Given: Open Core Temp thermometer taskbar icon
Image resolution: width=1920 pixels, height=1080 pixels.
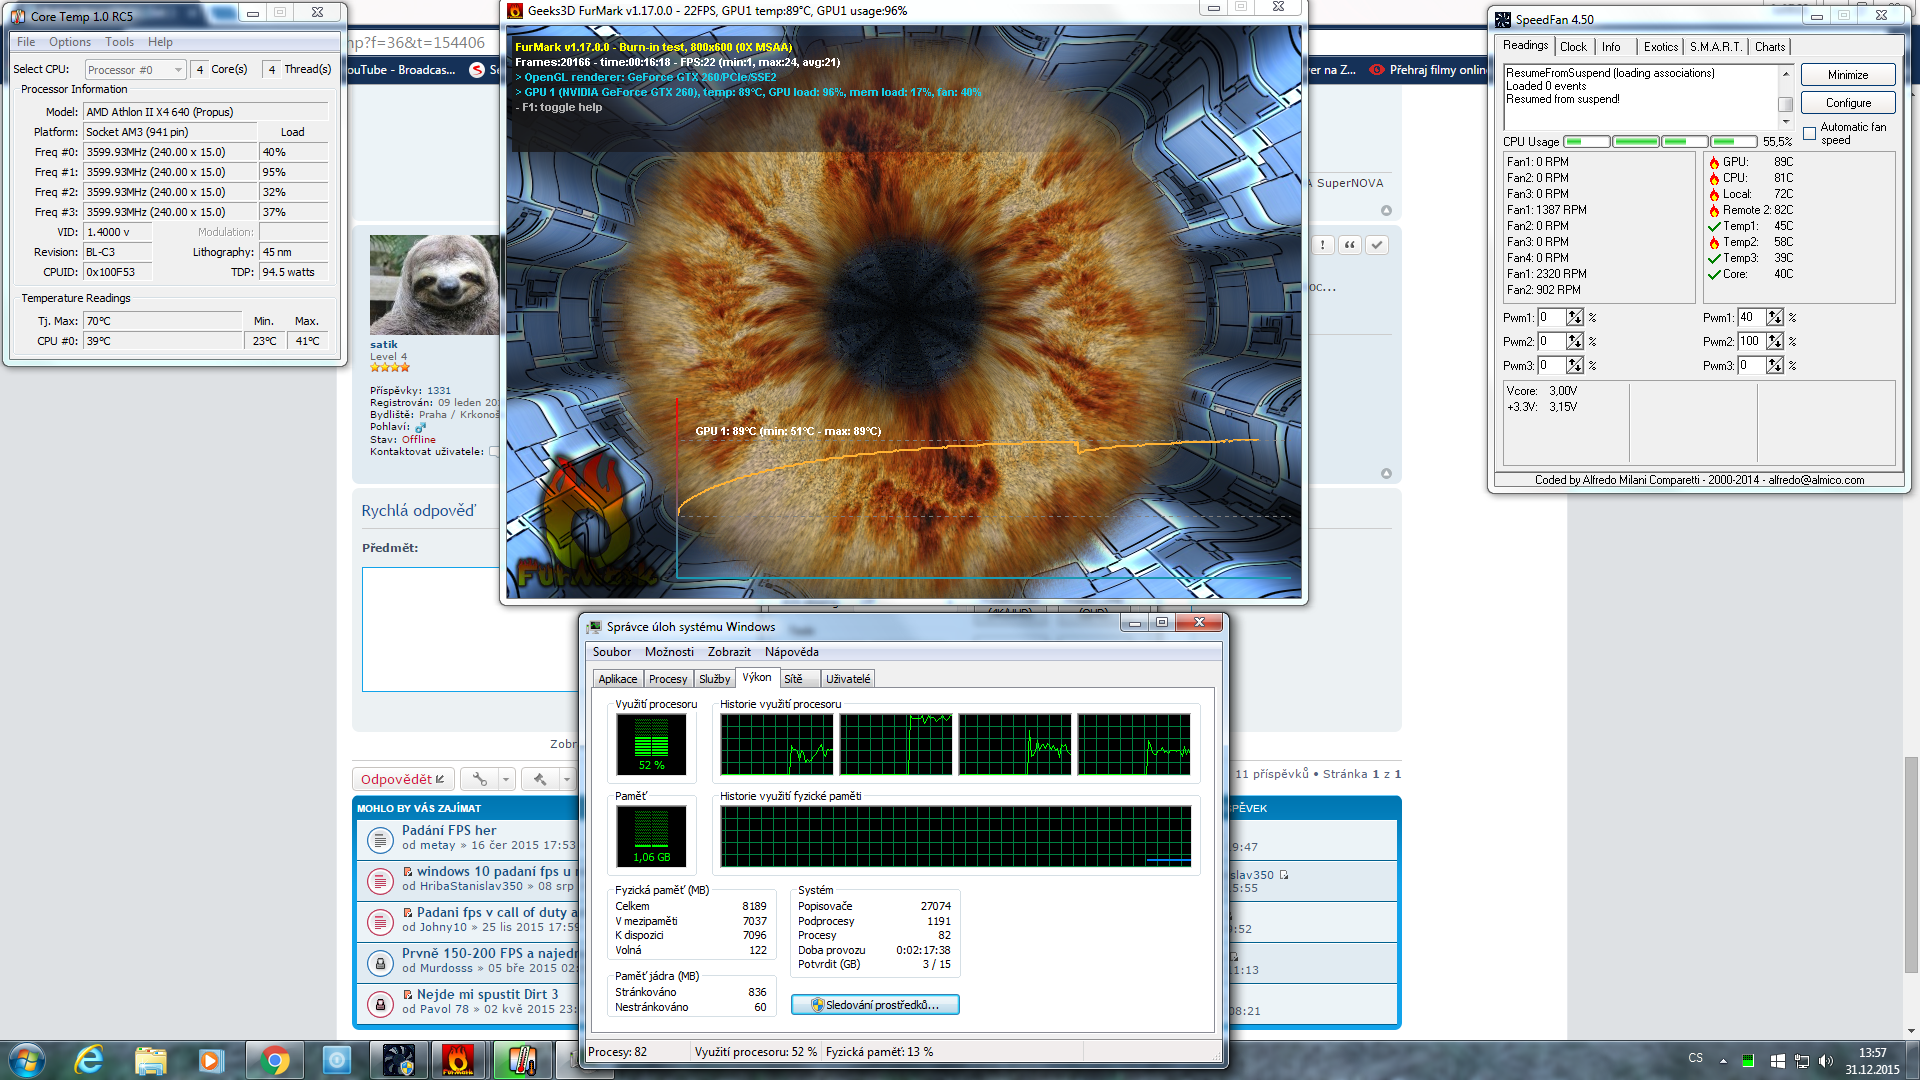Looking at the screenshot, I should click(x=521, y=1060).
